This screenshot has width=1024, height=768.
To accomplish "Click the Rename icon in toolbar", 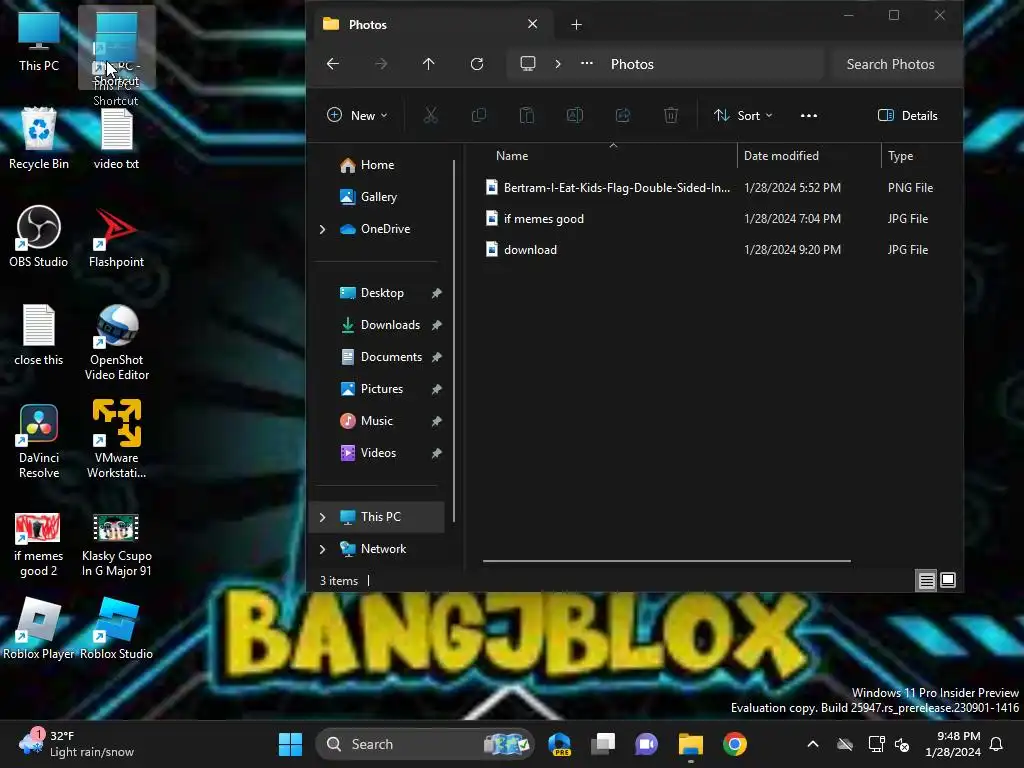I will [x=575, y=116].
